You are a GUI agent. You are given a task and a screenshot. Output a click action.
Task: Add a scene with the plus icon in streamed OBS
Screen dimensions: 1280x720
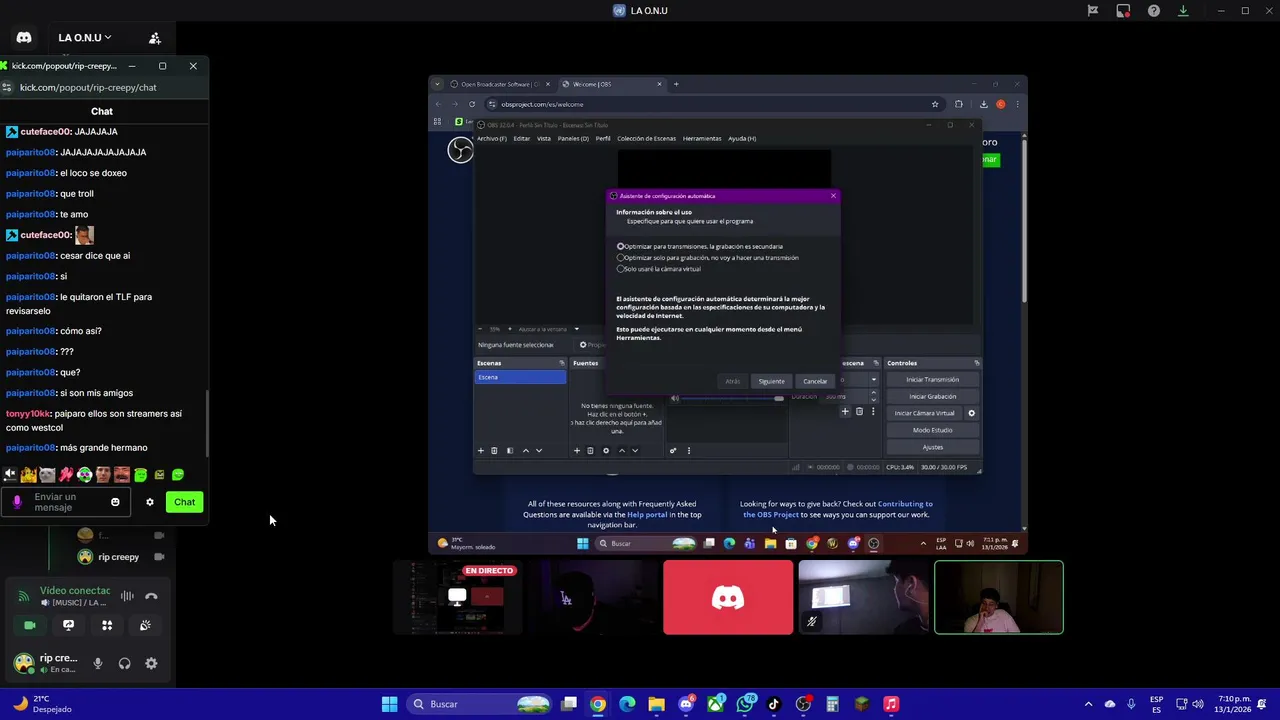point(480,451)
